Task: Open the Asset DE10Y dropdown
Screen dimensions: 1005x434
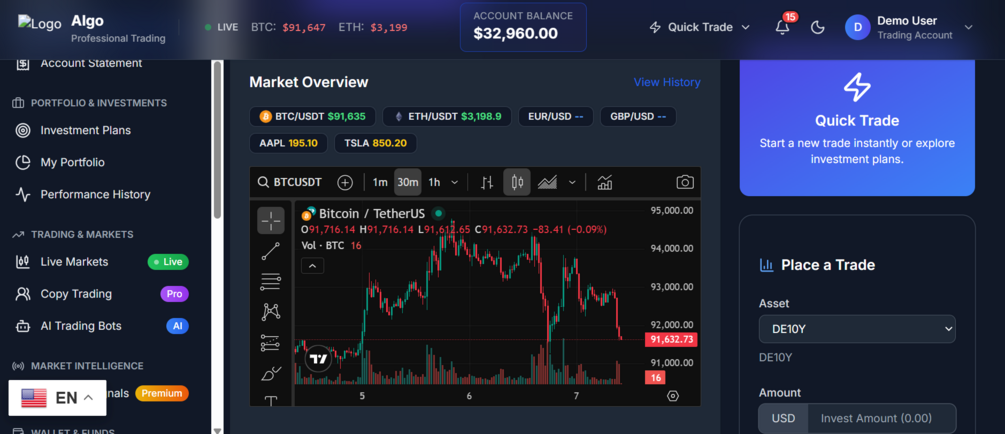Action: click(x=857, y=329)
